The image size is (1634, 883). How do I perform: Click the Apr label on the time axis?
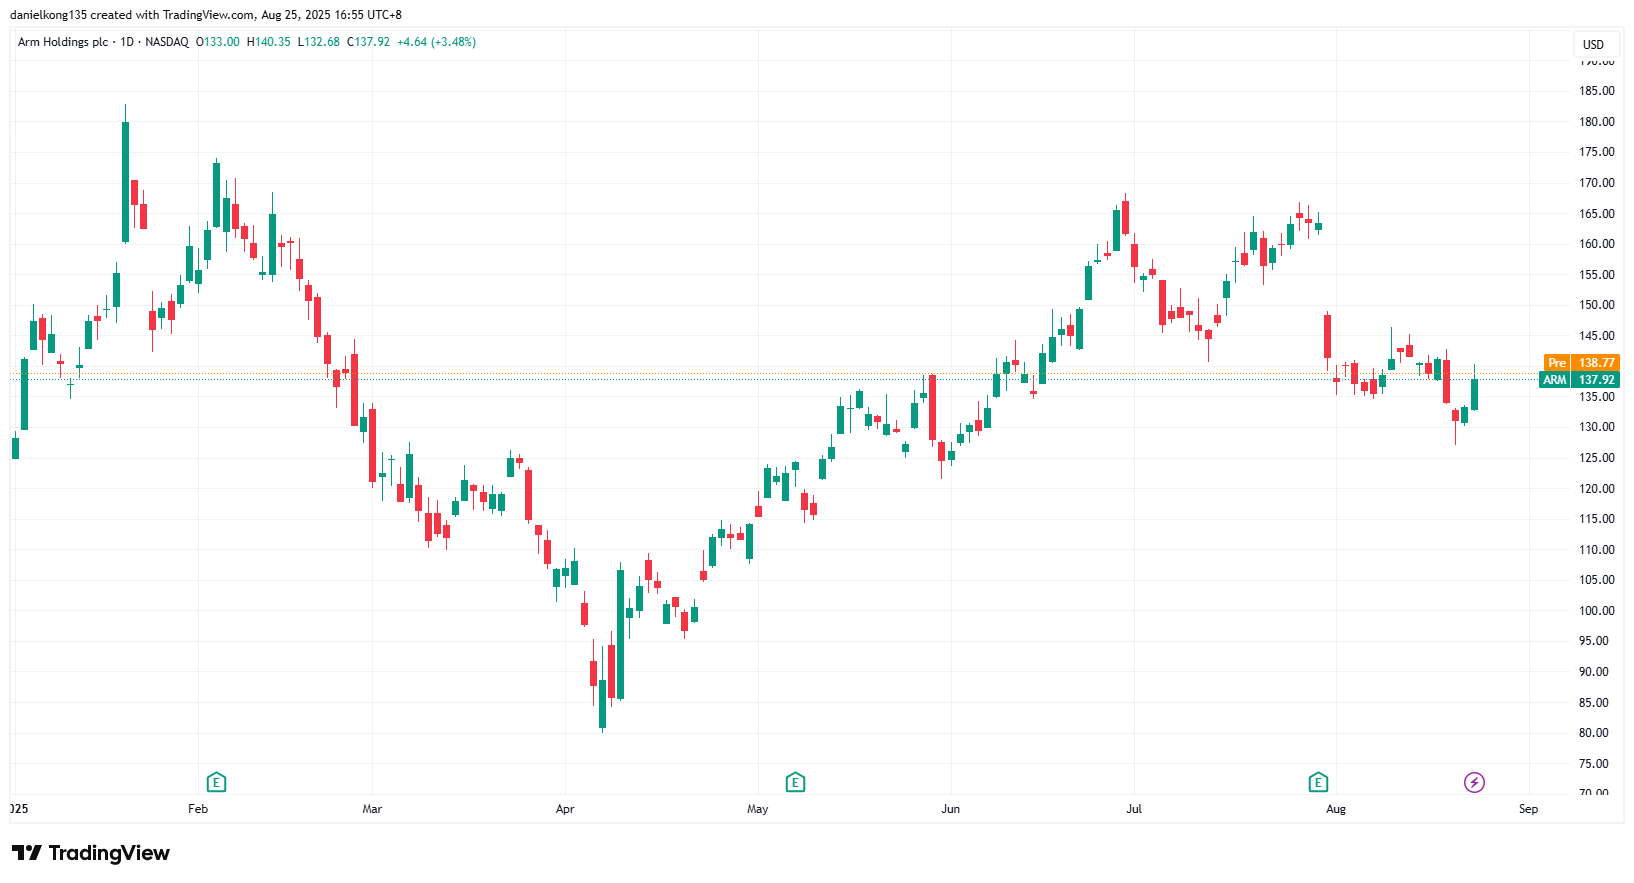pyautogui.click(x=565, y=809)
